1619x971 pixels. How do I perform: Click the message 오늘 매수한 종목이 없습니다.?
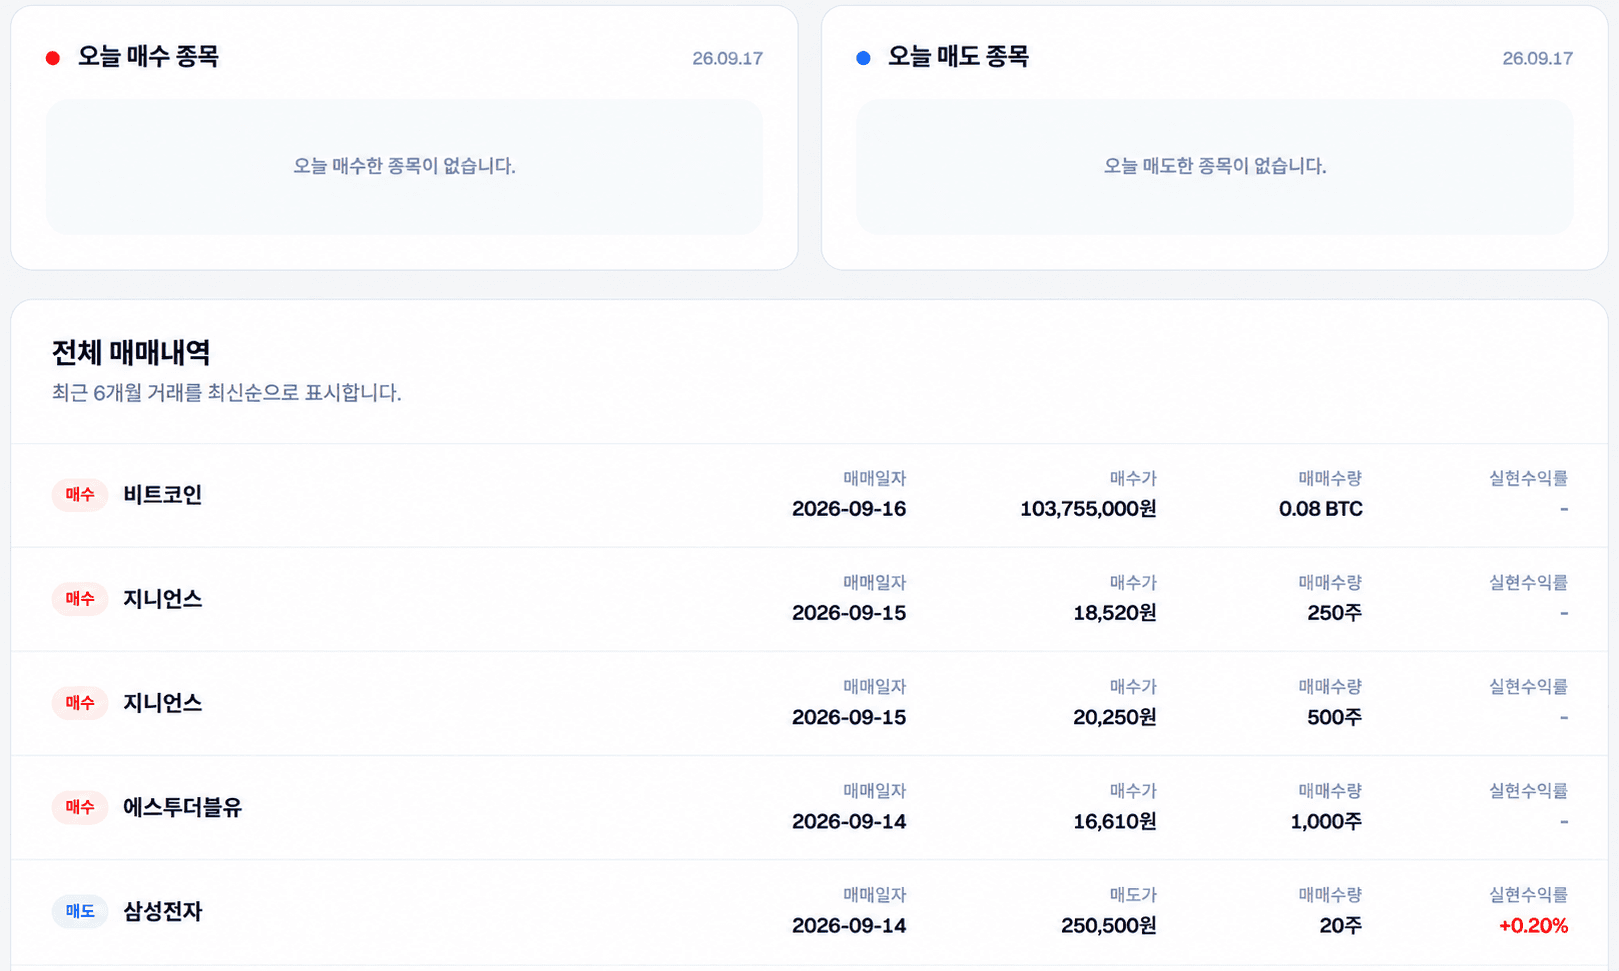[x=404, y=166]
